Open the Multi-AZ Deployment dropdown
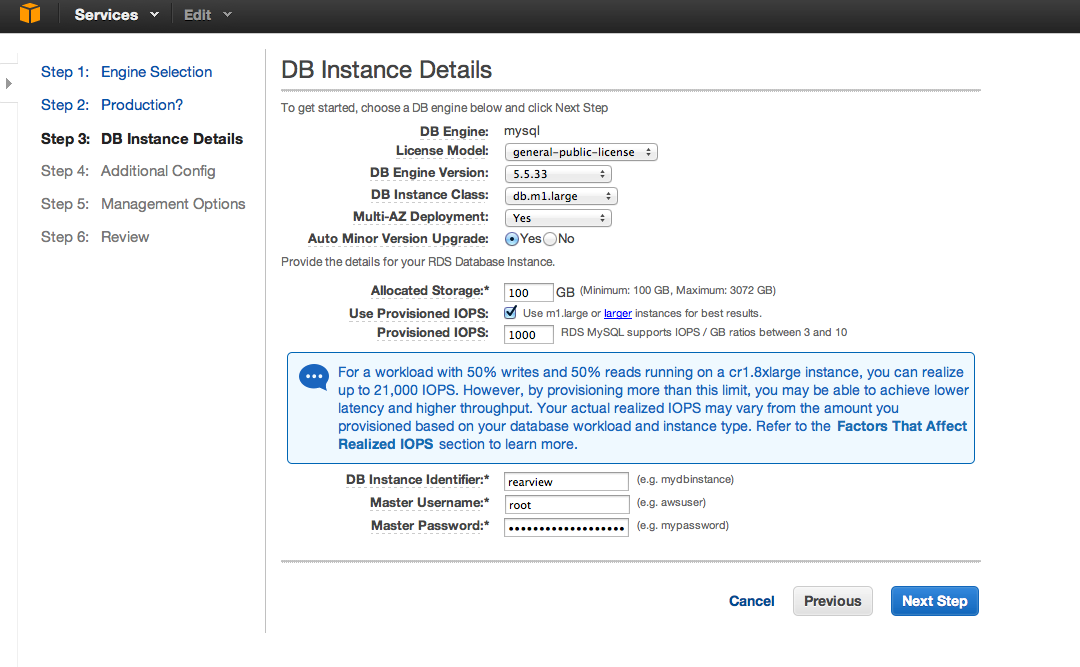This screenshot has width=1080, height=667. 558,218
